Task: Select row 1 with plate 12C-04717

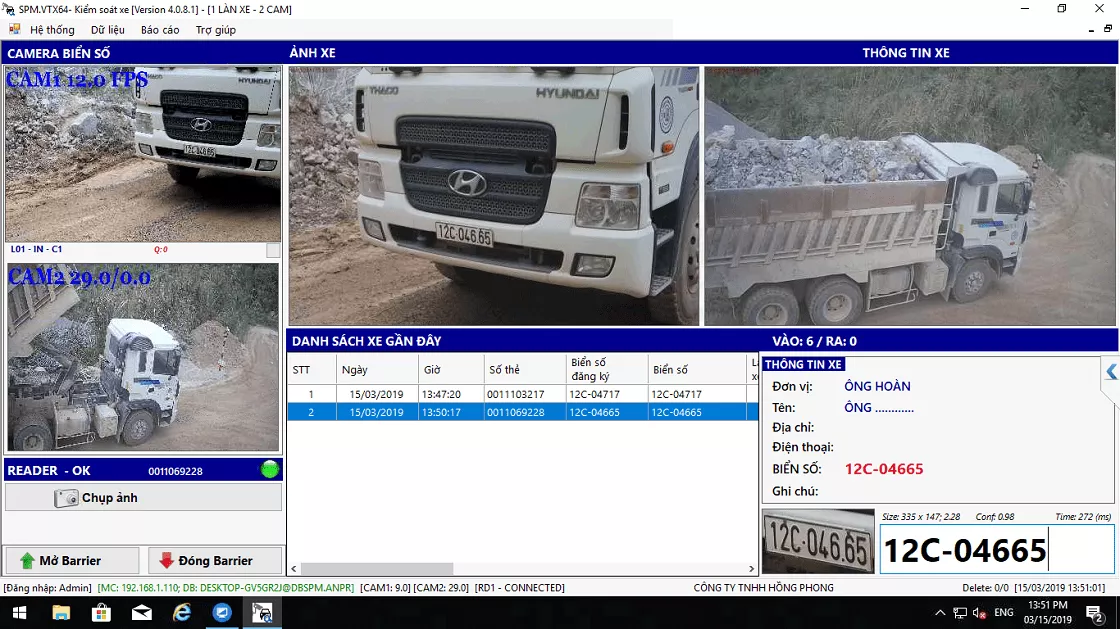Action: click(522, 394)
